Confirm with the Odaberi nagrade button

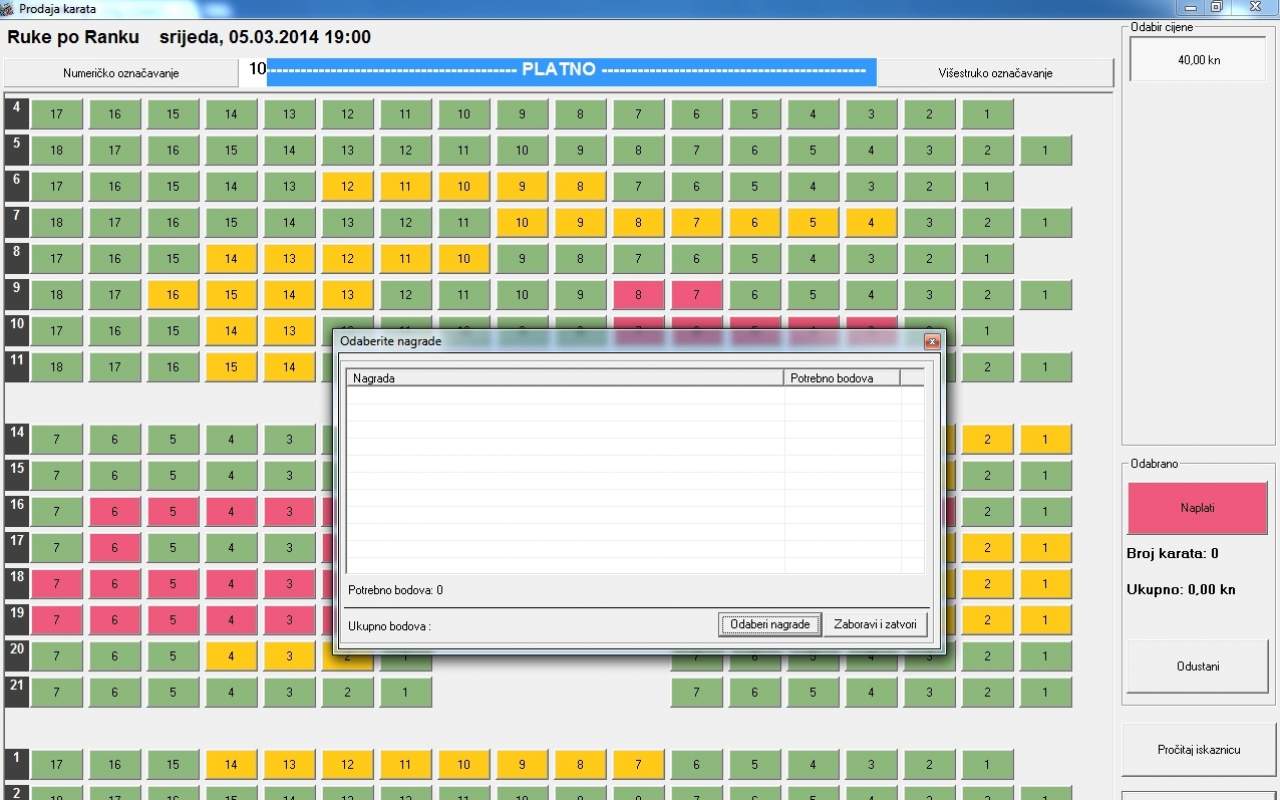pos(769,624)
